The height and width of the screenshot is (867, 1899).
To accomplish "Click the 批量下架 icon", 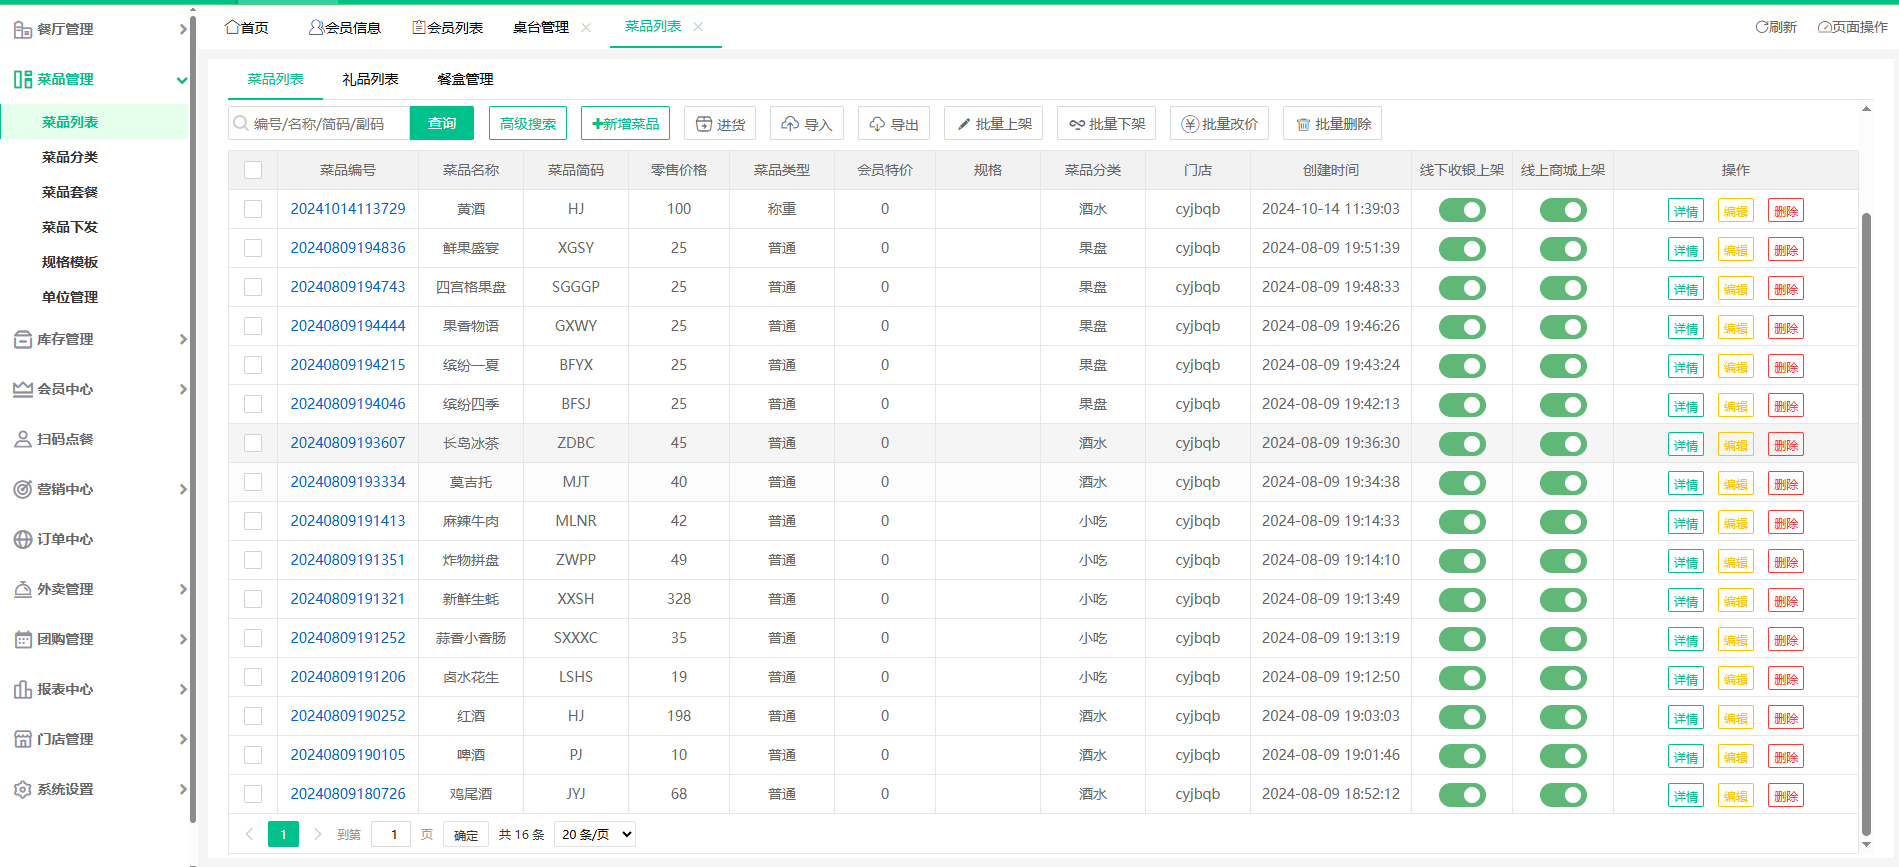I will coord(1077,124).
